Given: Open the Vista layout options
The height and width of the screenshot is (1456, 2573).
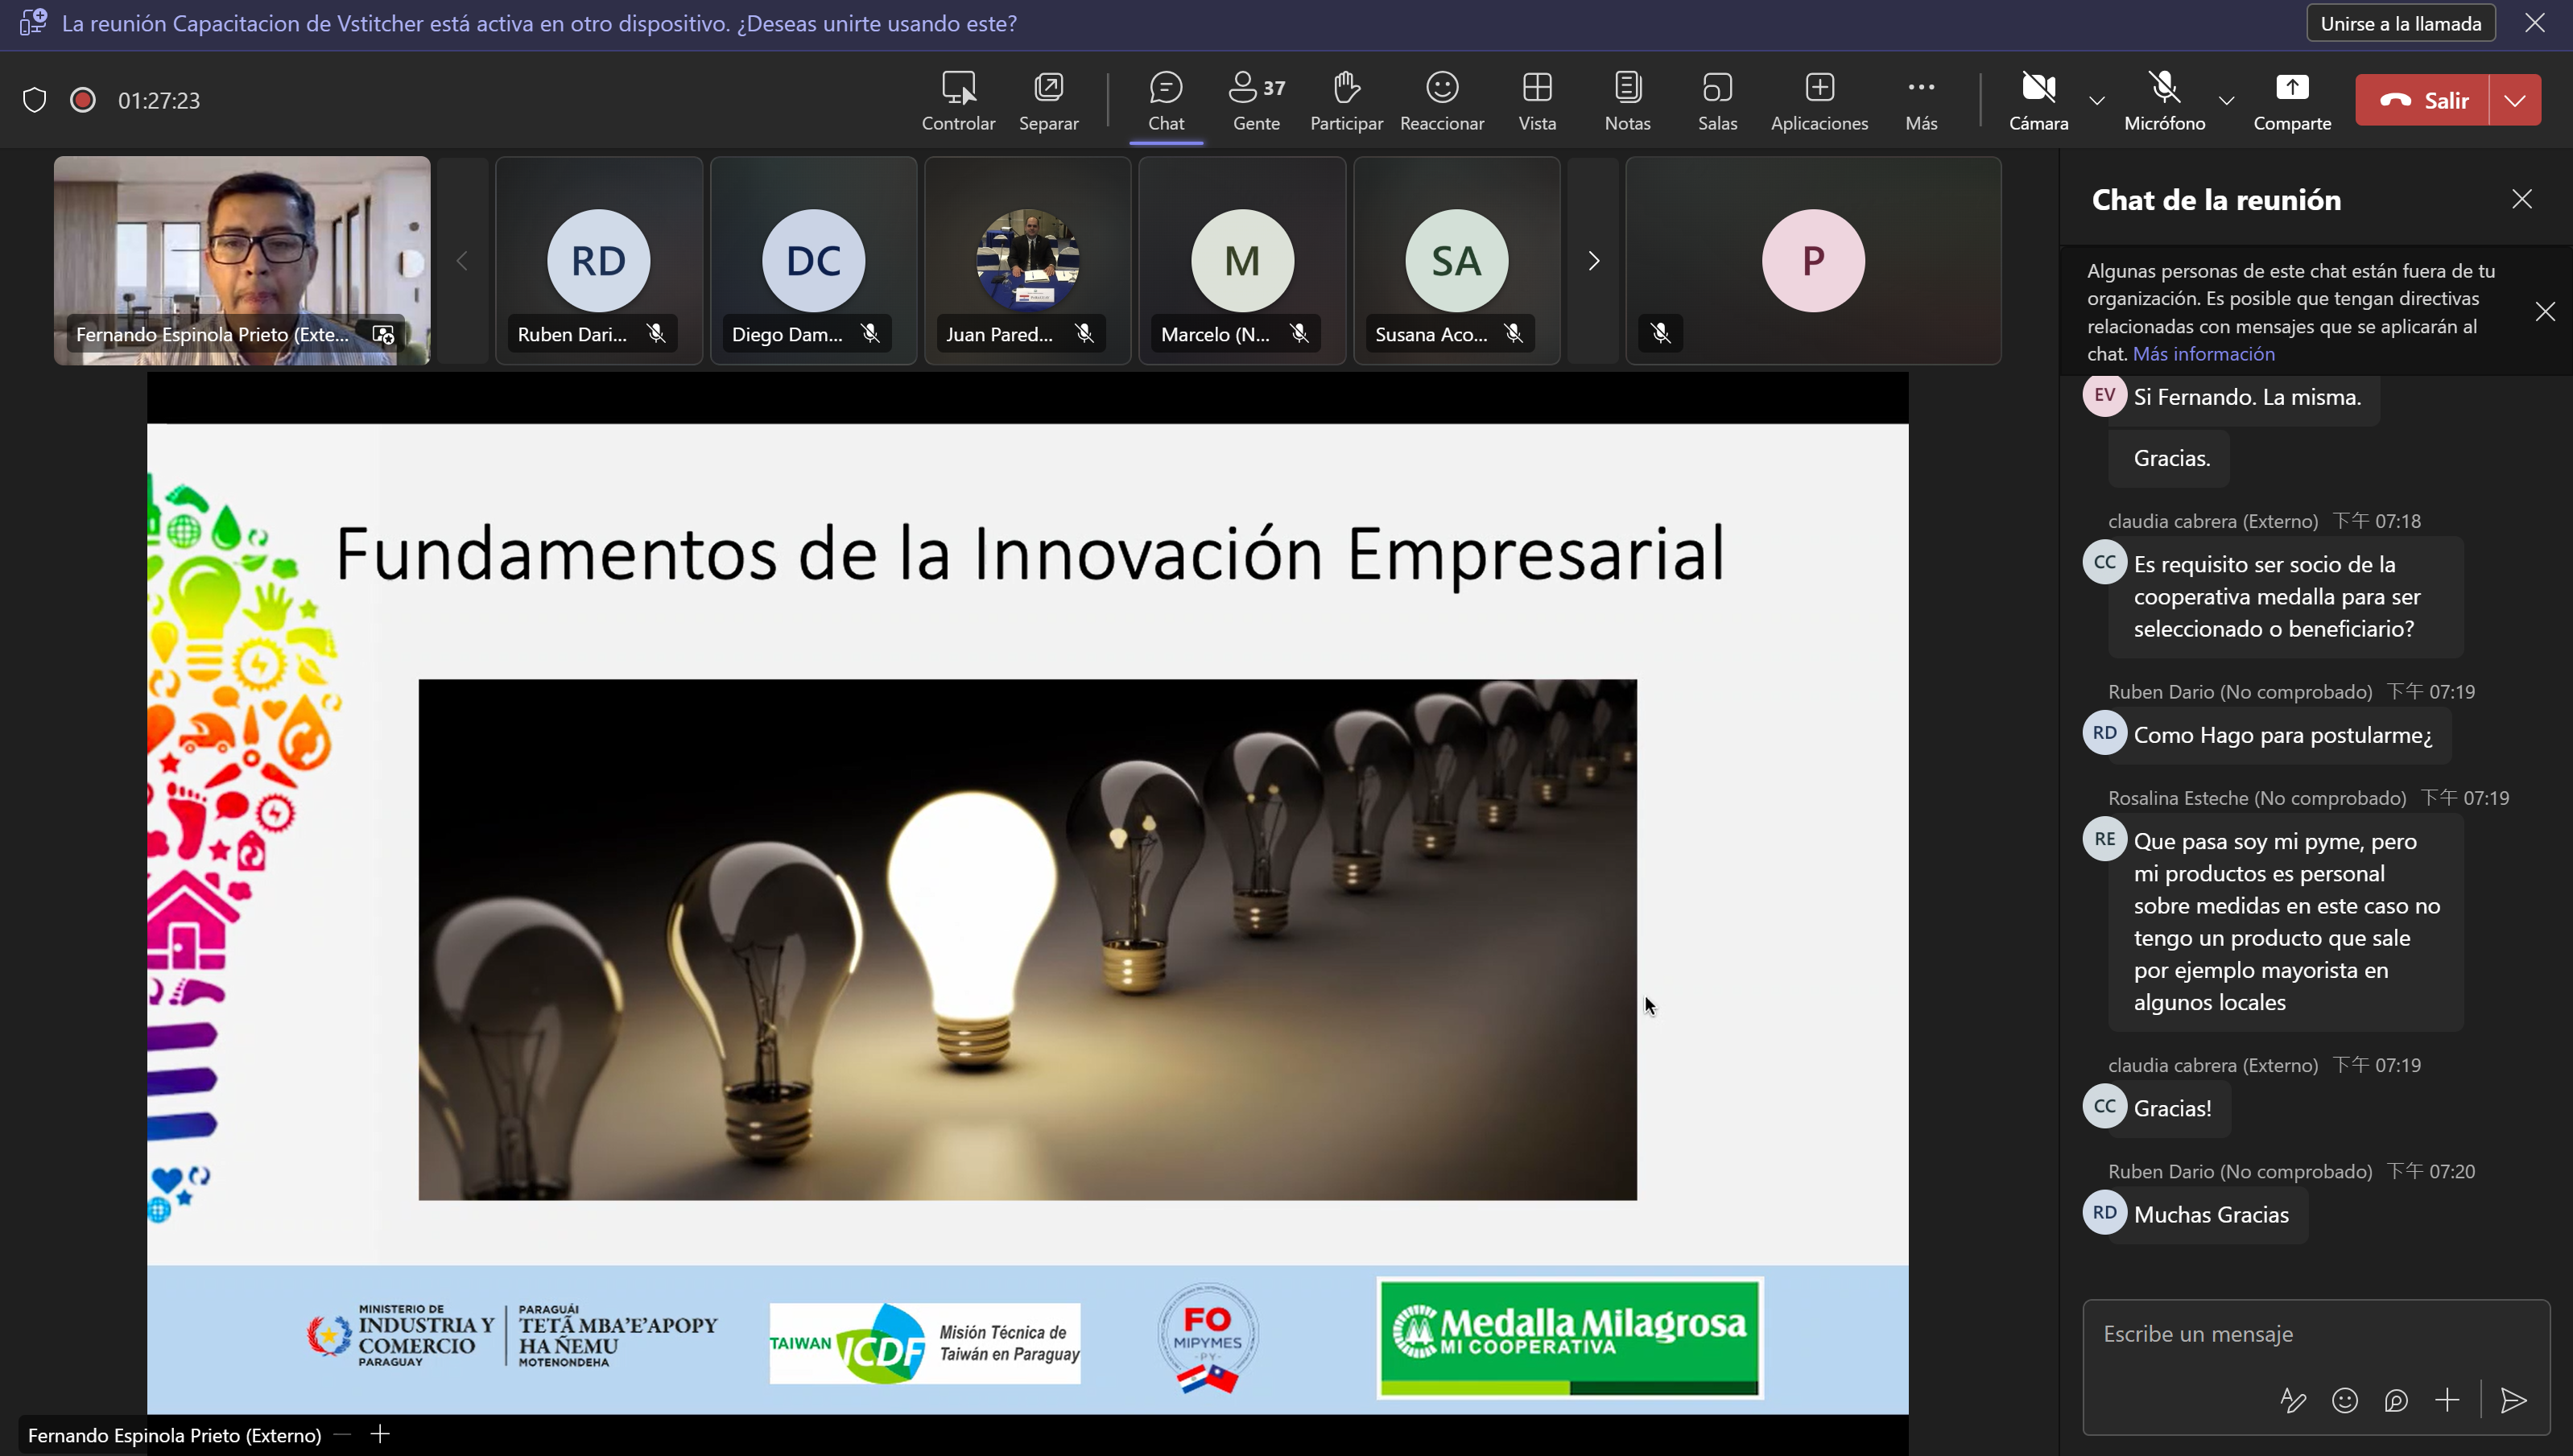Looking at the screenshot, I should 1537,101.
